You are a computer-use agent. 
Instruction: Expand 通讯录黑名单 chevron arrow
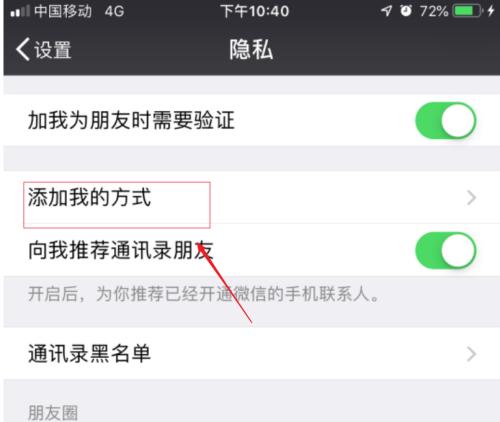(471, 354)
